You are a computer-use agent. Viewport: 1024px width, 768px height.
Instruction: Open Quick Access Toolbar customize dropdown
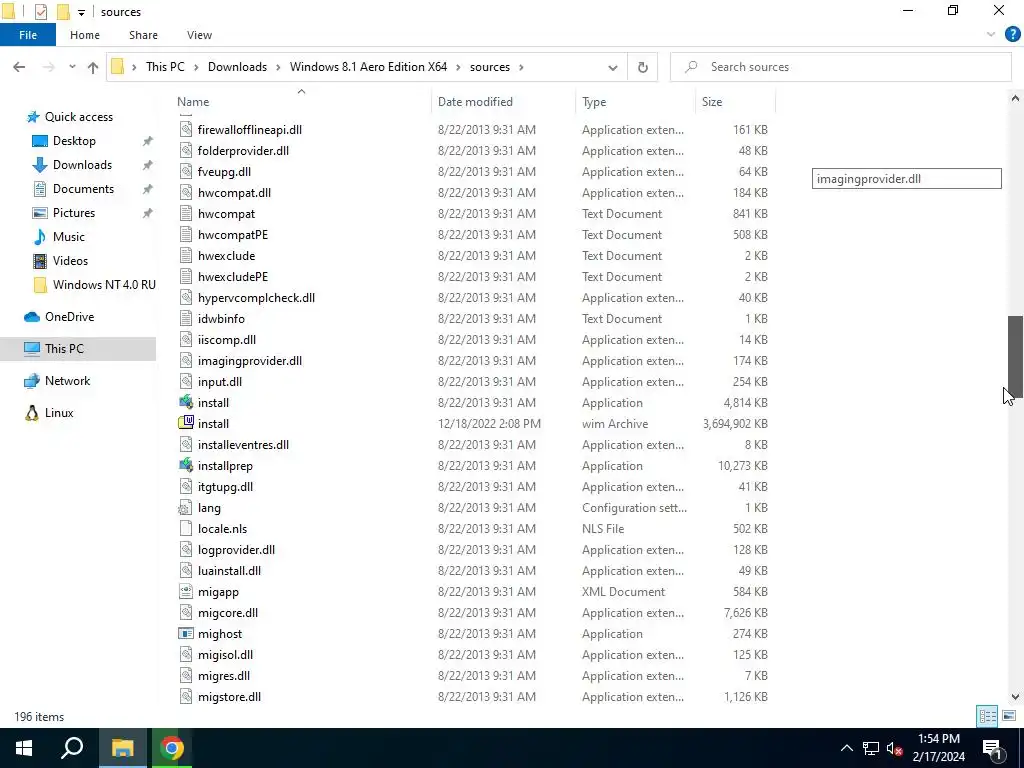tap(81, 12)
